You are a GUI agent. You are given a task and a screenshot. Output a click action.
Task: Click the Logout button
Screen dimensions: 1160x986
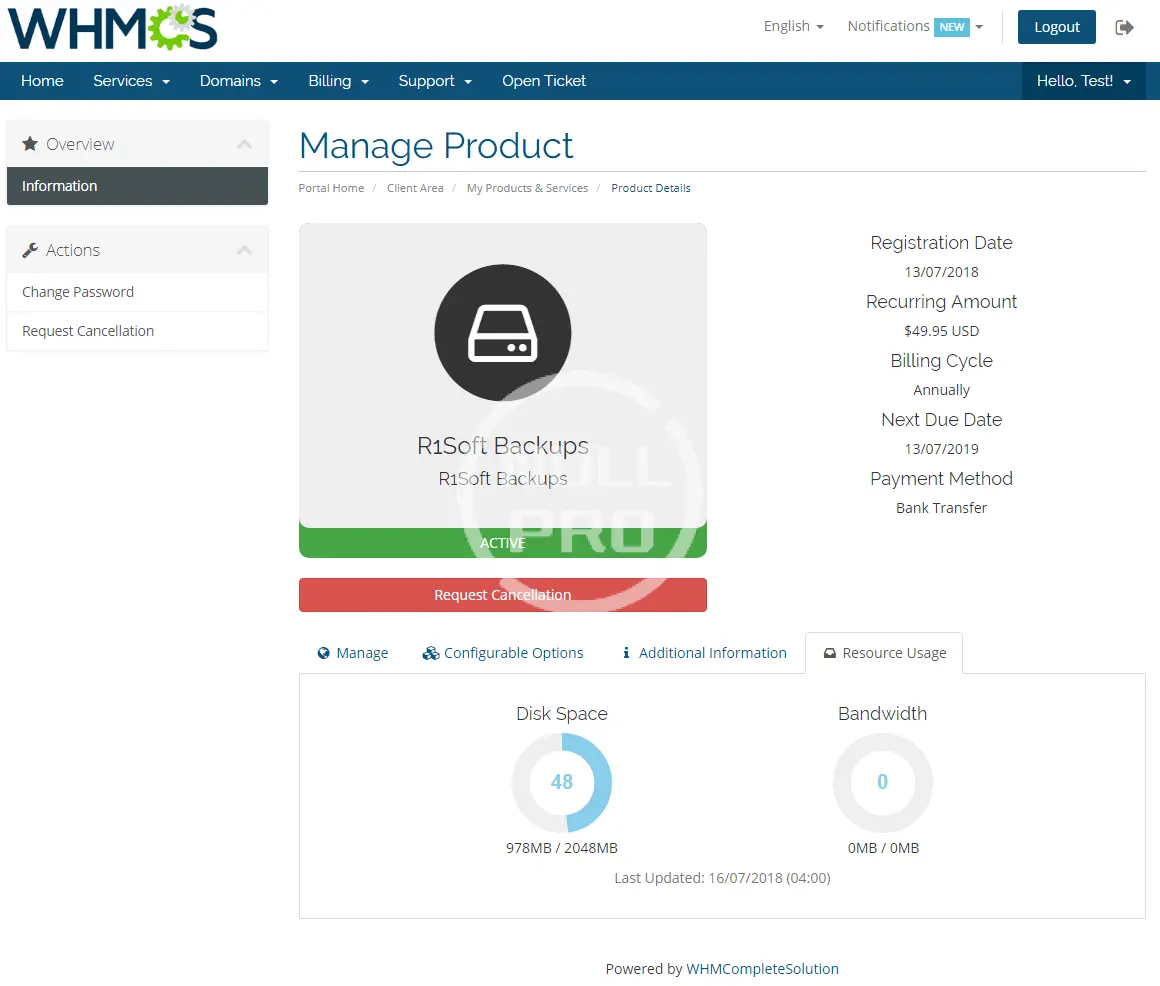[1056, 27]
